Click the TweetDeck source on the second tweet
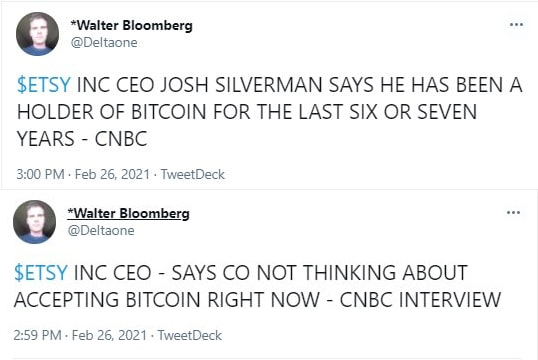Screen dimensions: 538x360 (x=190, y=335)
